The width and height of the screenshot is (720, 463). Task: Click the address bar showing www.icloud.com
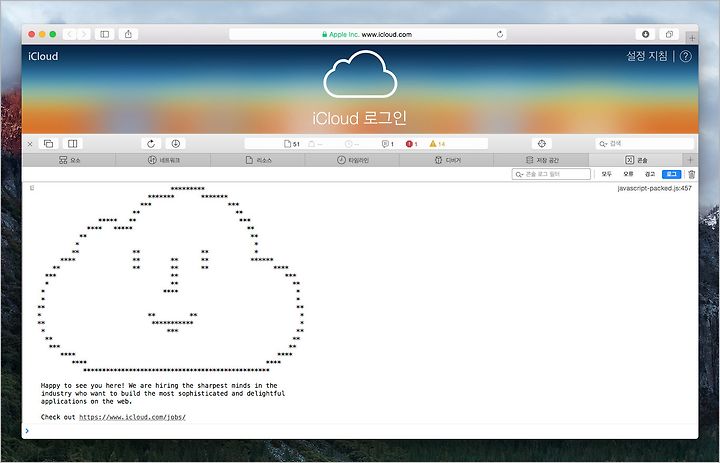point(367,34)
